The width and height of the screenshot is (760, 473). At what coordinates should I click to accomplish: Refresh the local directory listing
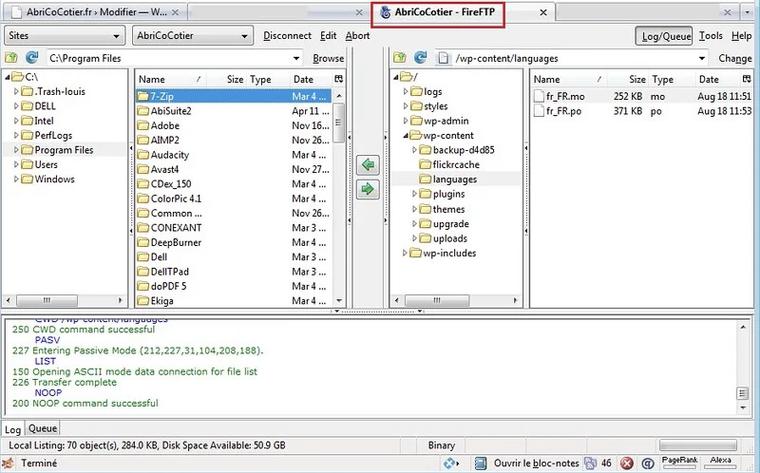pyautogui.click(x=32, y=58)
